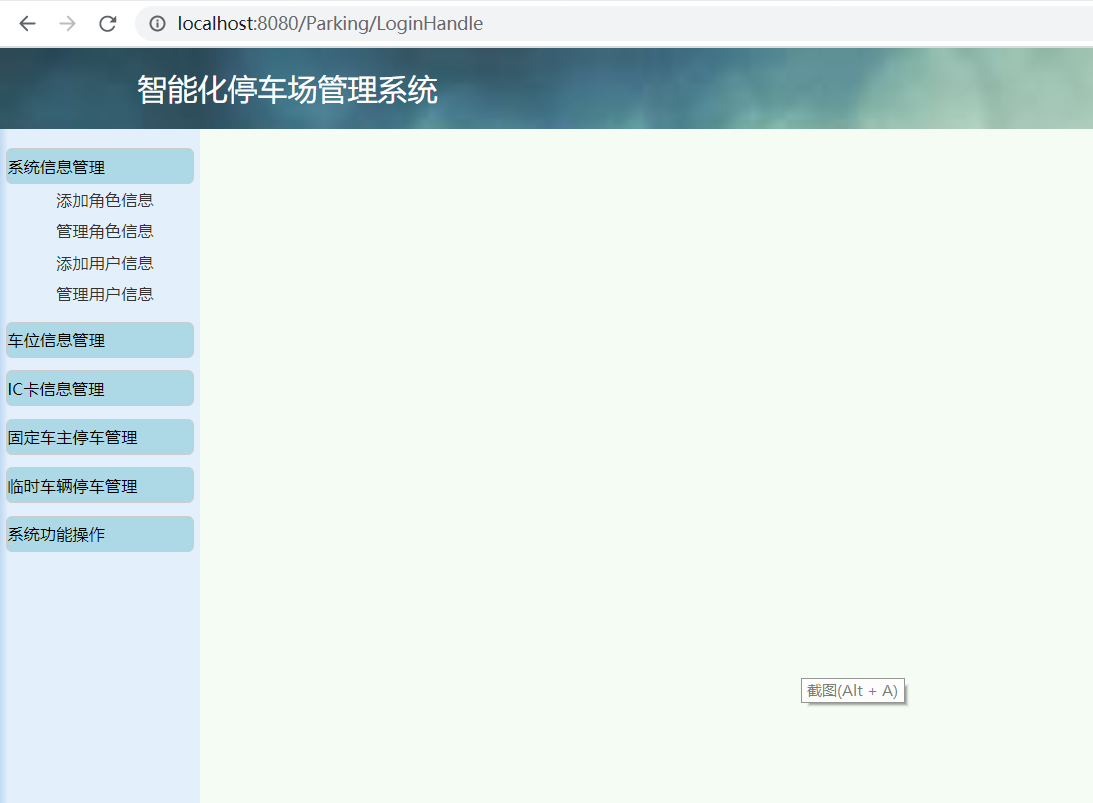The image size is (1093, 803).
Task: Open 添加角色信息 link
Action: click(x=105, y=201)
